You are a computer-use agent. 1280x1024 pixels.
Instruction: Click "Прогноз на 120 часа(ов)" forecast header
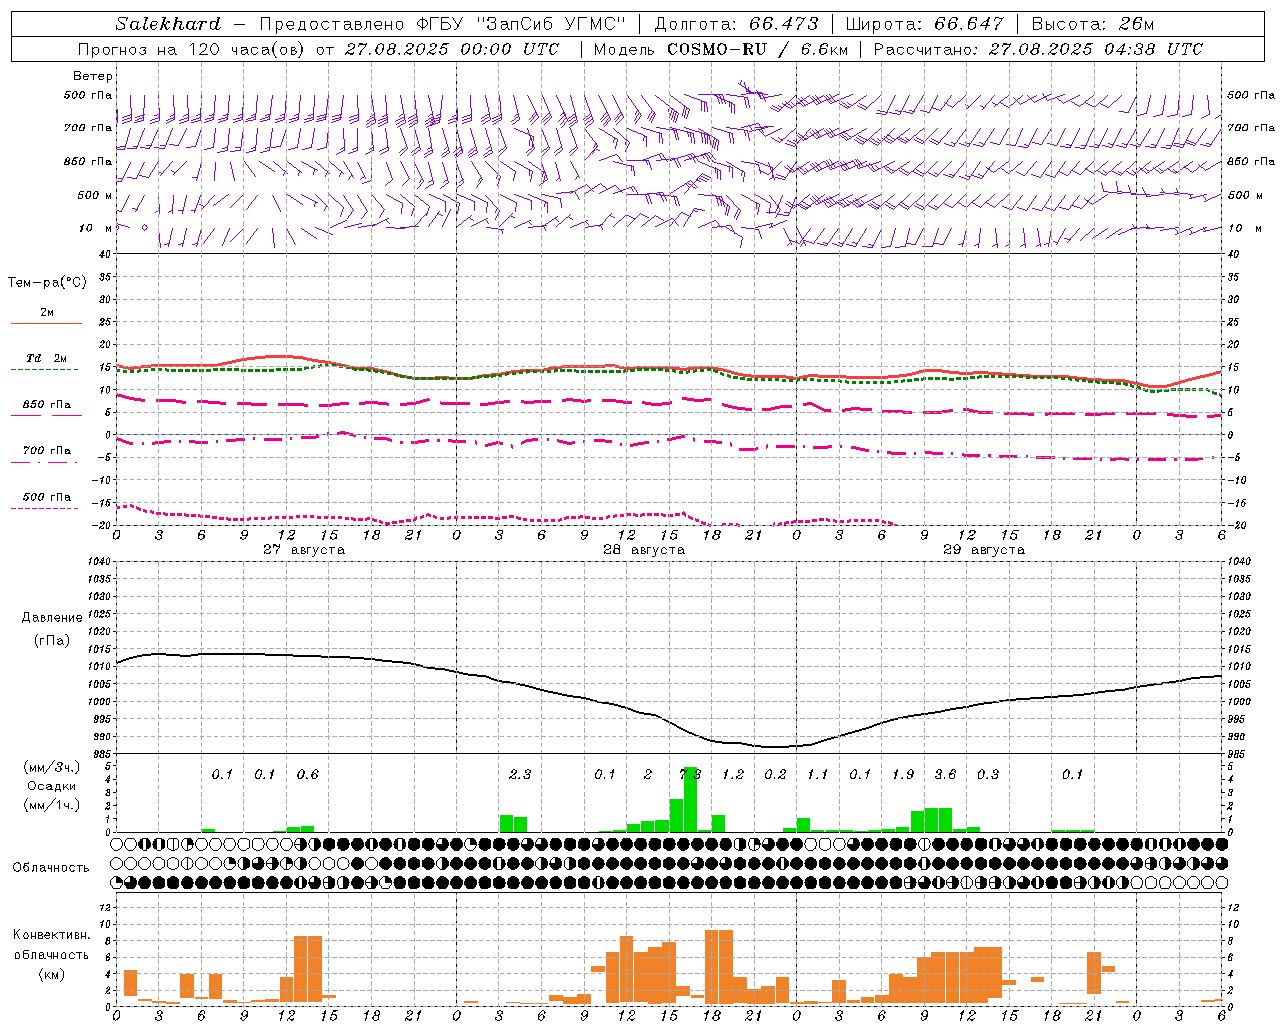click(193, 49)
